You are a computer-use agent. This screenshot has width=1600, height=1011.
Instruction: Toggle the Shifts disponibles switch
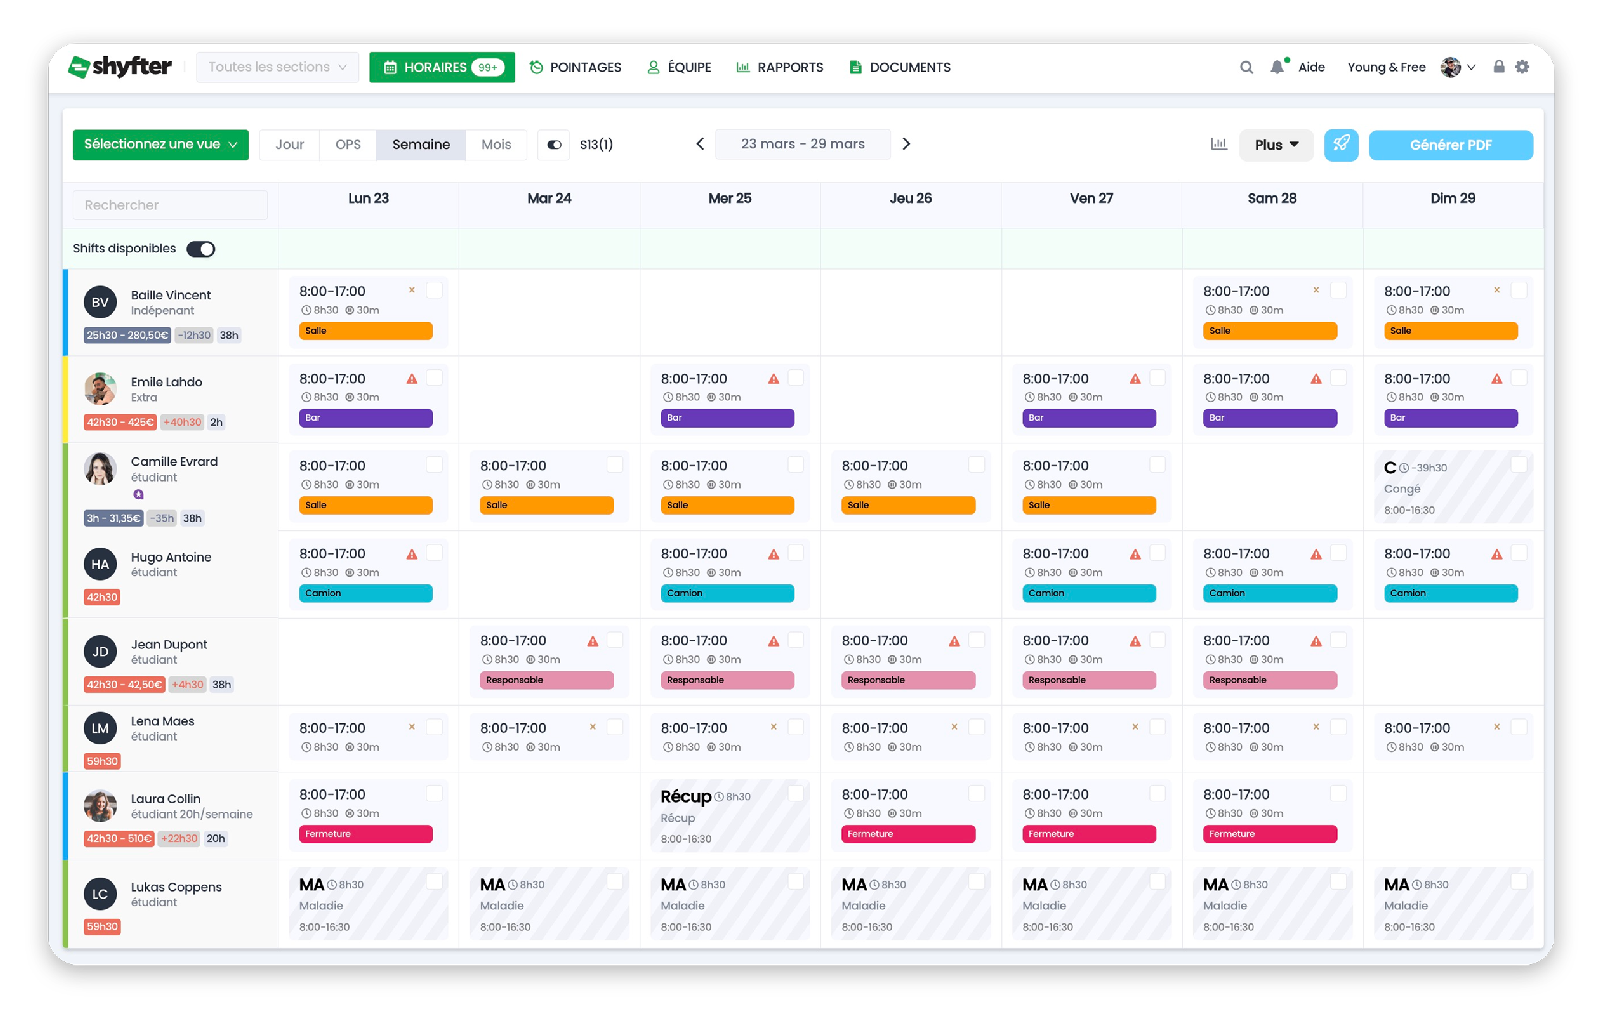tap(202, 248)
